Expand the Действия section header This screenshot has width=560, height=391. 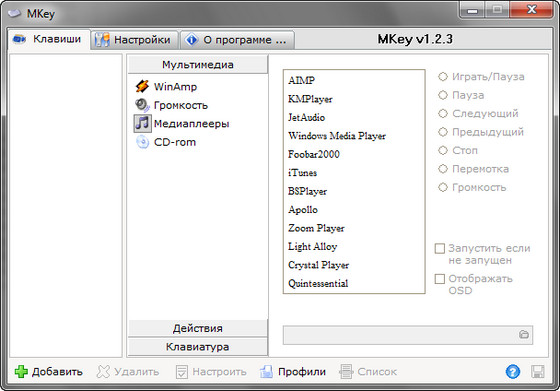[198, 328]
